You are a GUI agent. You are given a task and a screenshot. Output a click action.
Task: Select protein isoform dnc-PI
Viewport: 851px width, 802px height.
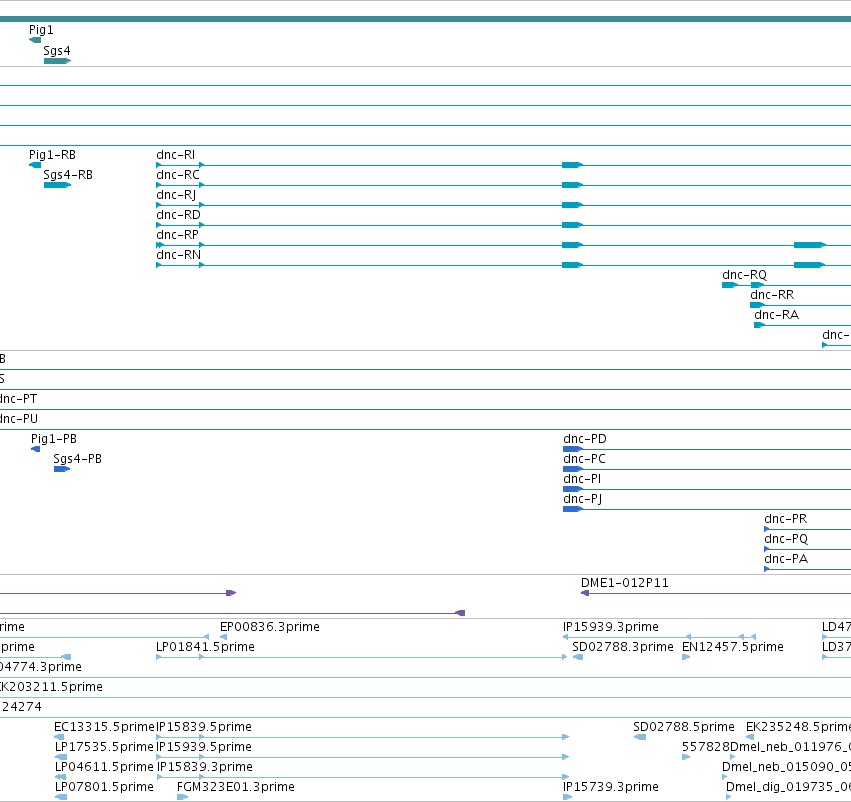pos(582,479)
